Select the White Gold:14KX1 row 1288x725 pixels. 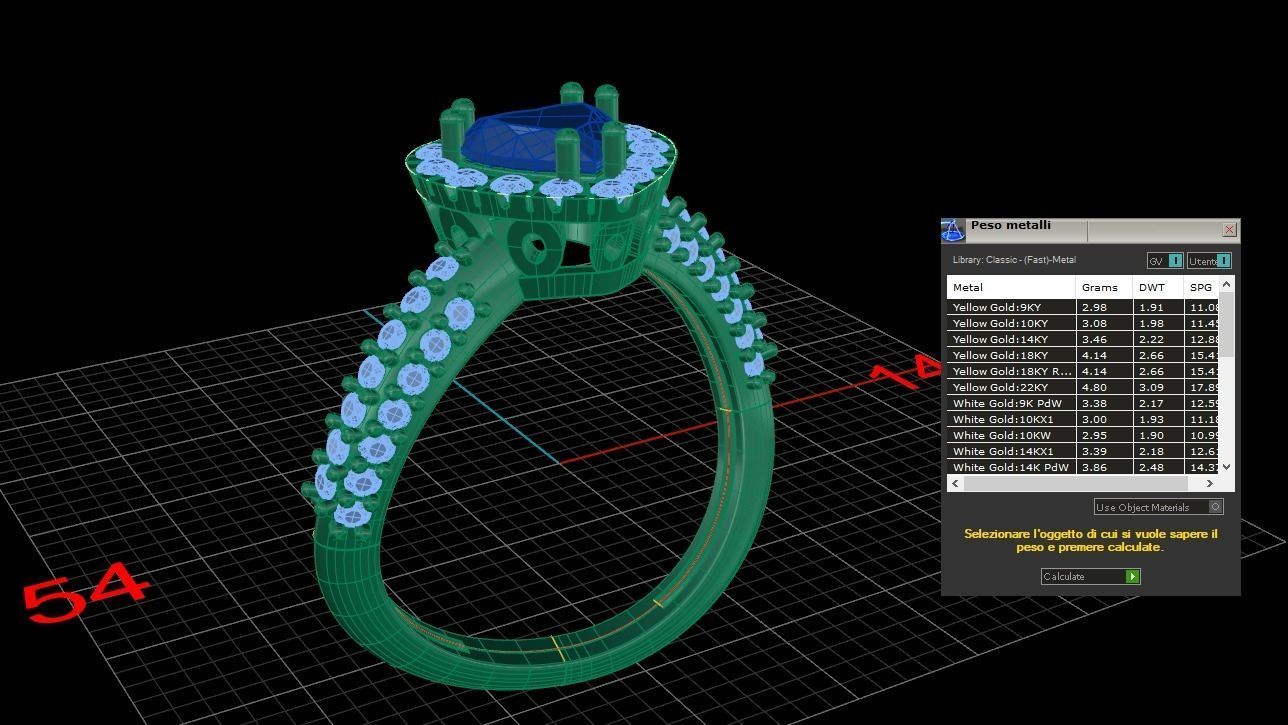(1083, 451)
